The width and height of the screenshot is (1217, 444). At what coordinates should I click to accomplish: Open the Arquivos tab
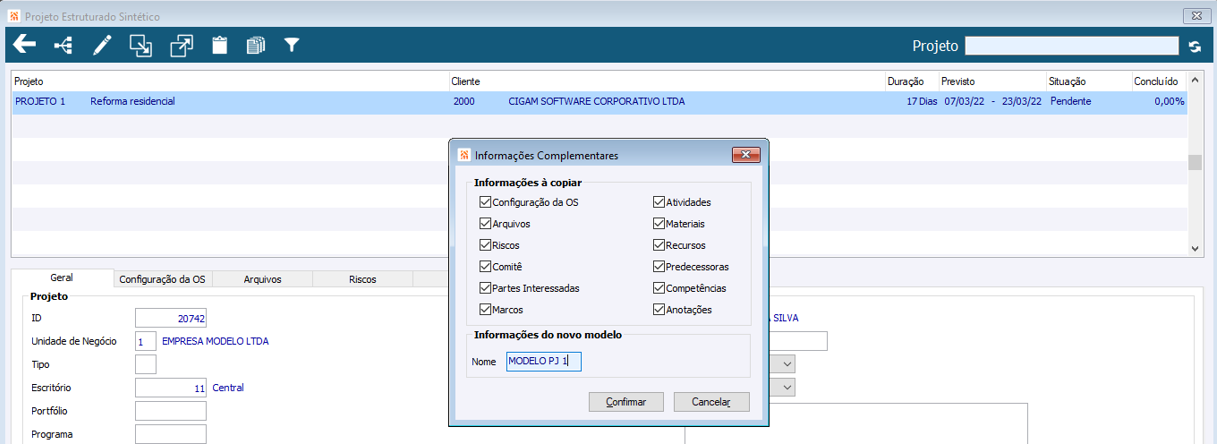(x=262, y=279)
